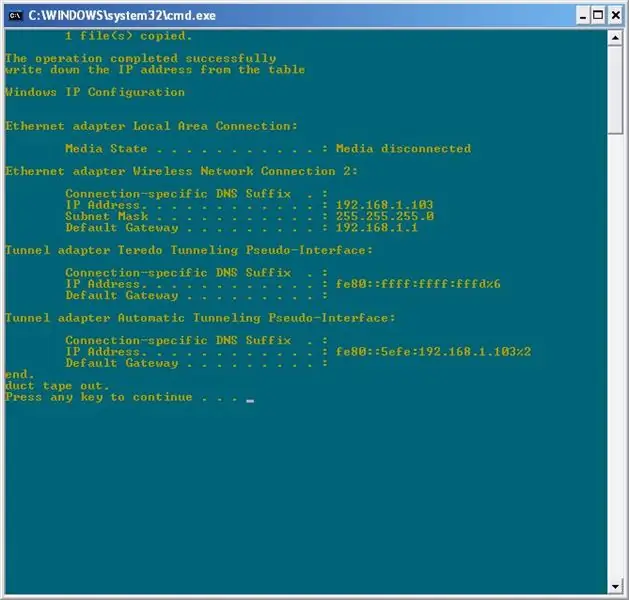Click the 'Subnet Mask' label
629x600 pixels.
pos(106,216)
